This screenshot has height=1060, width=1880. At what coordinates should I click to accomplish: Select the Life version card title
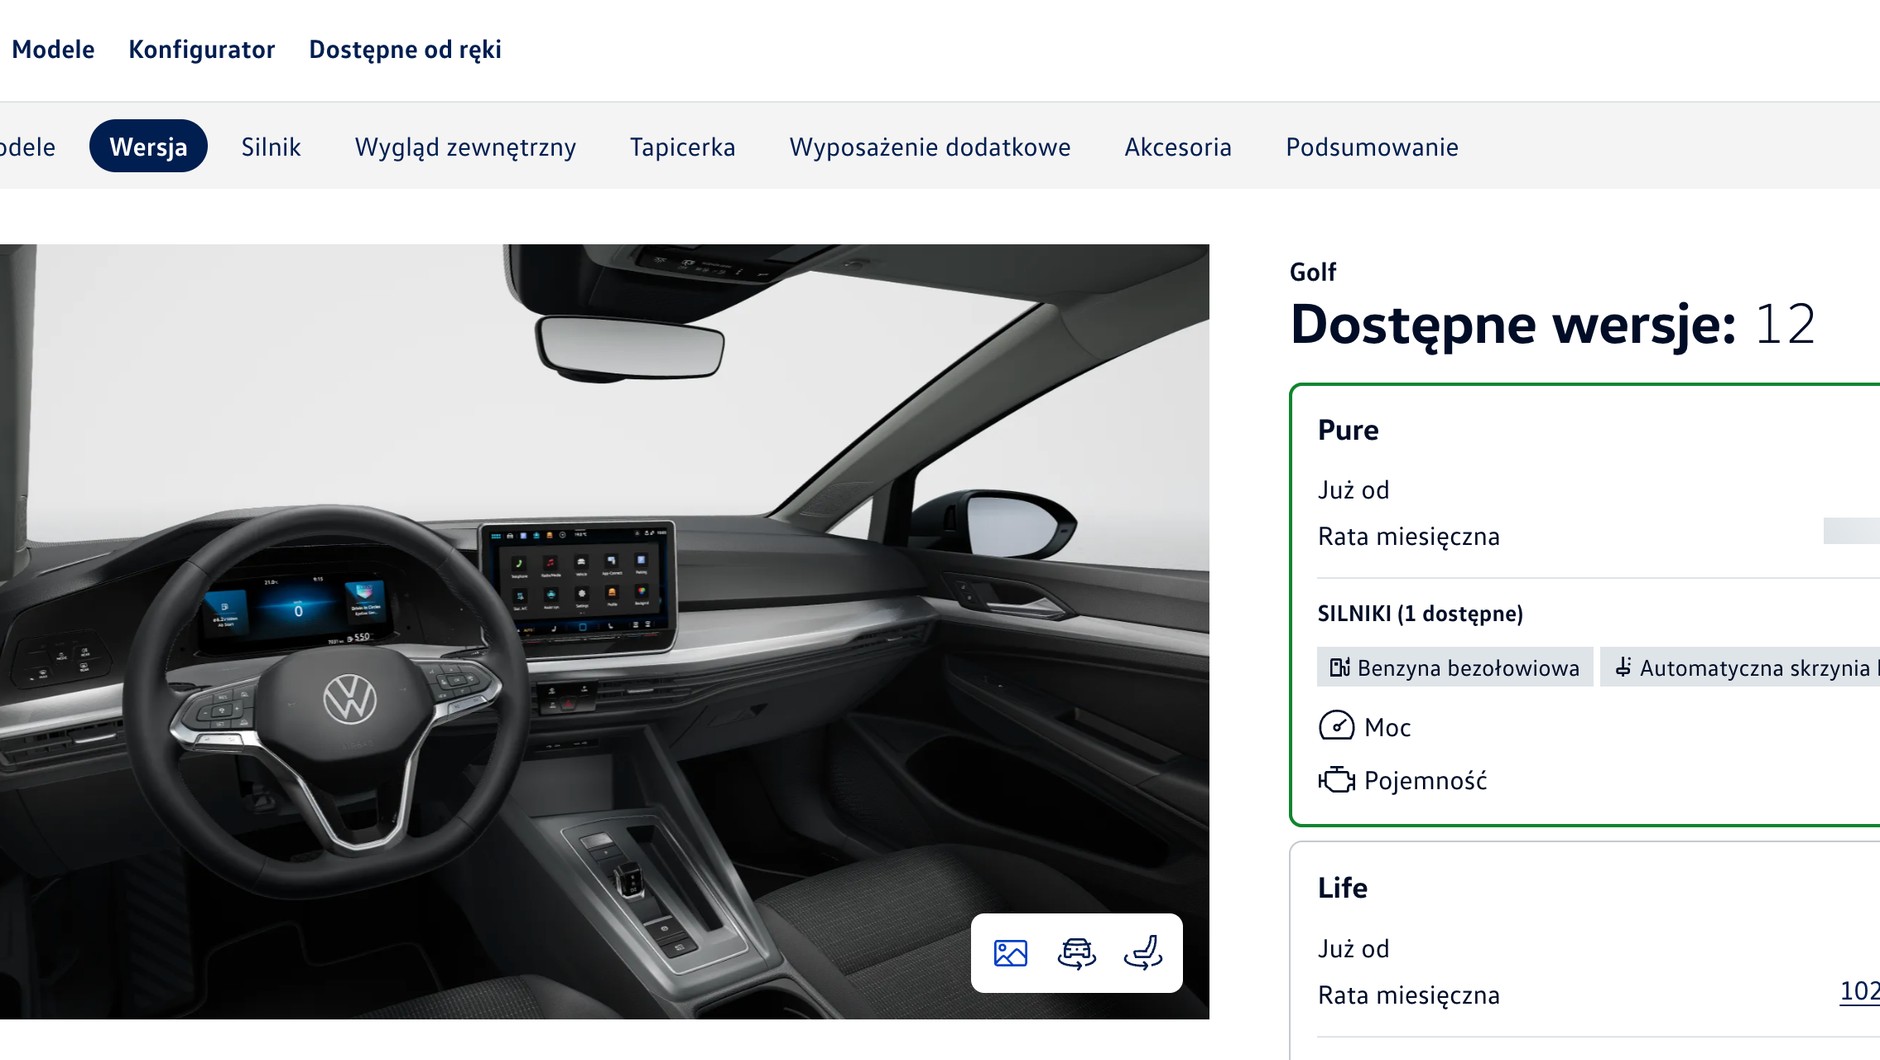point(1342,888)
